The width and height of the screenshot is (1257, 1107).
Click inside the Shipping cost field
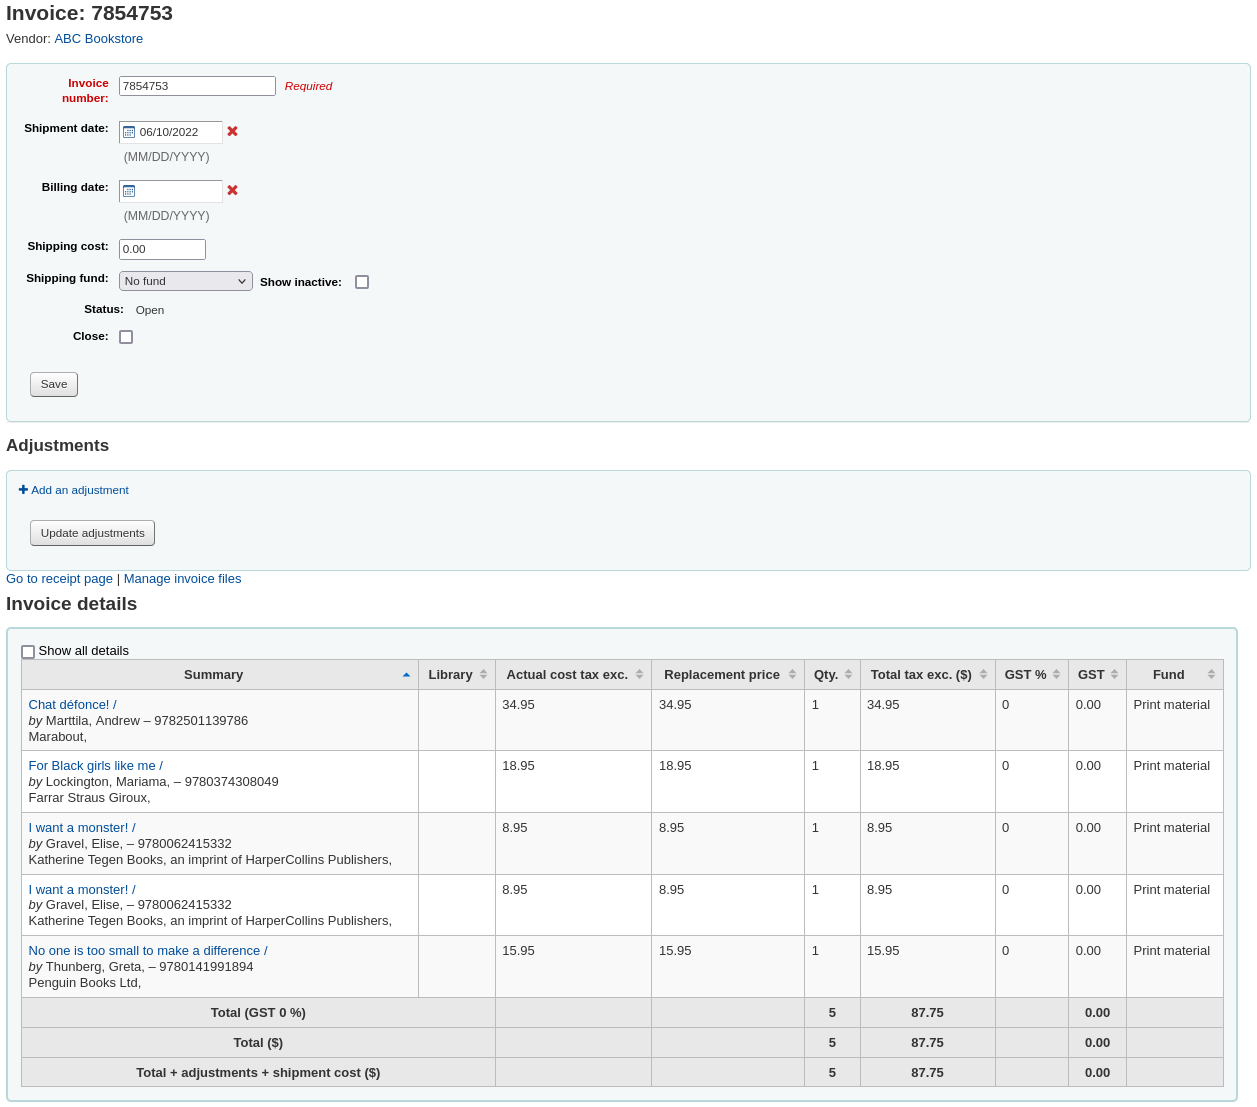point(161,249)
